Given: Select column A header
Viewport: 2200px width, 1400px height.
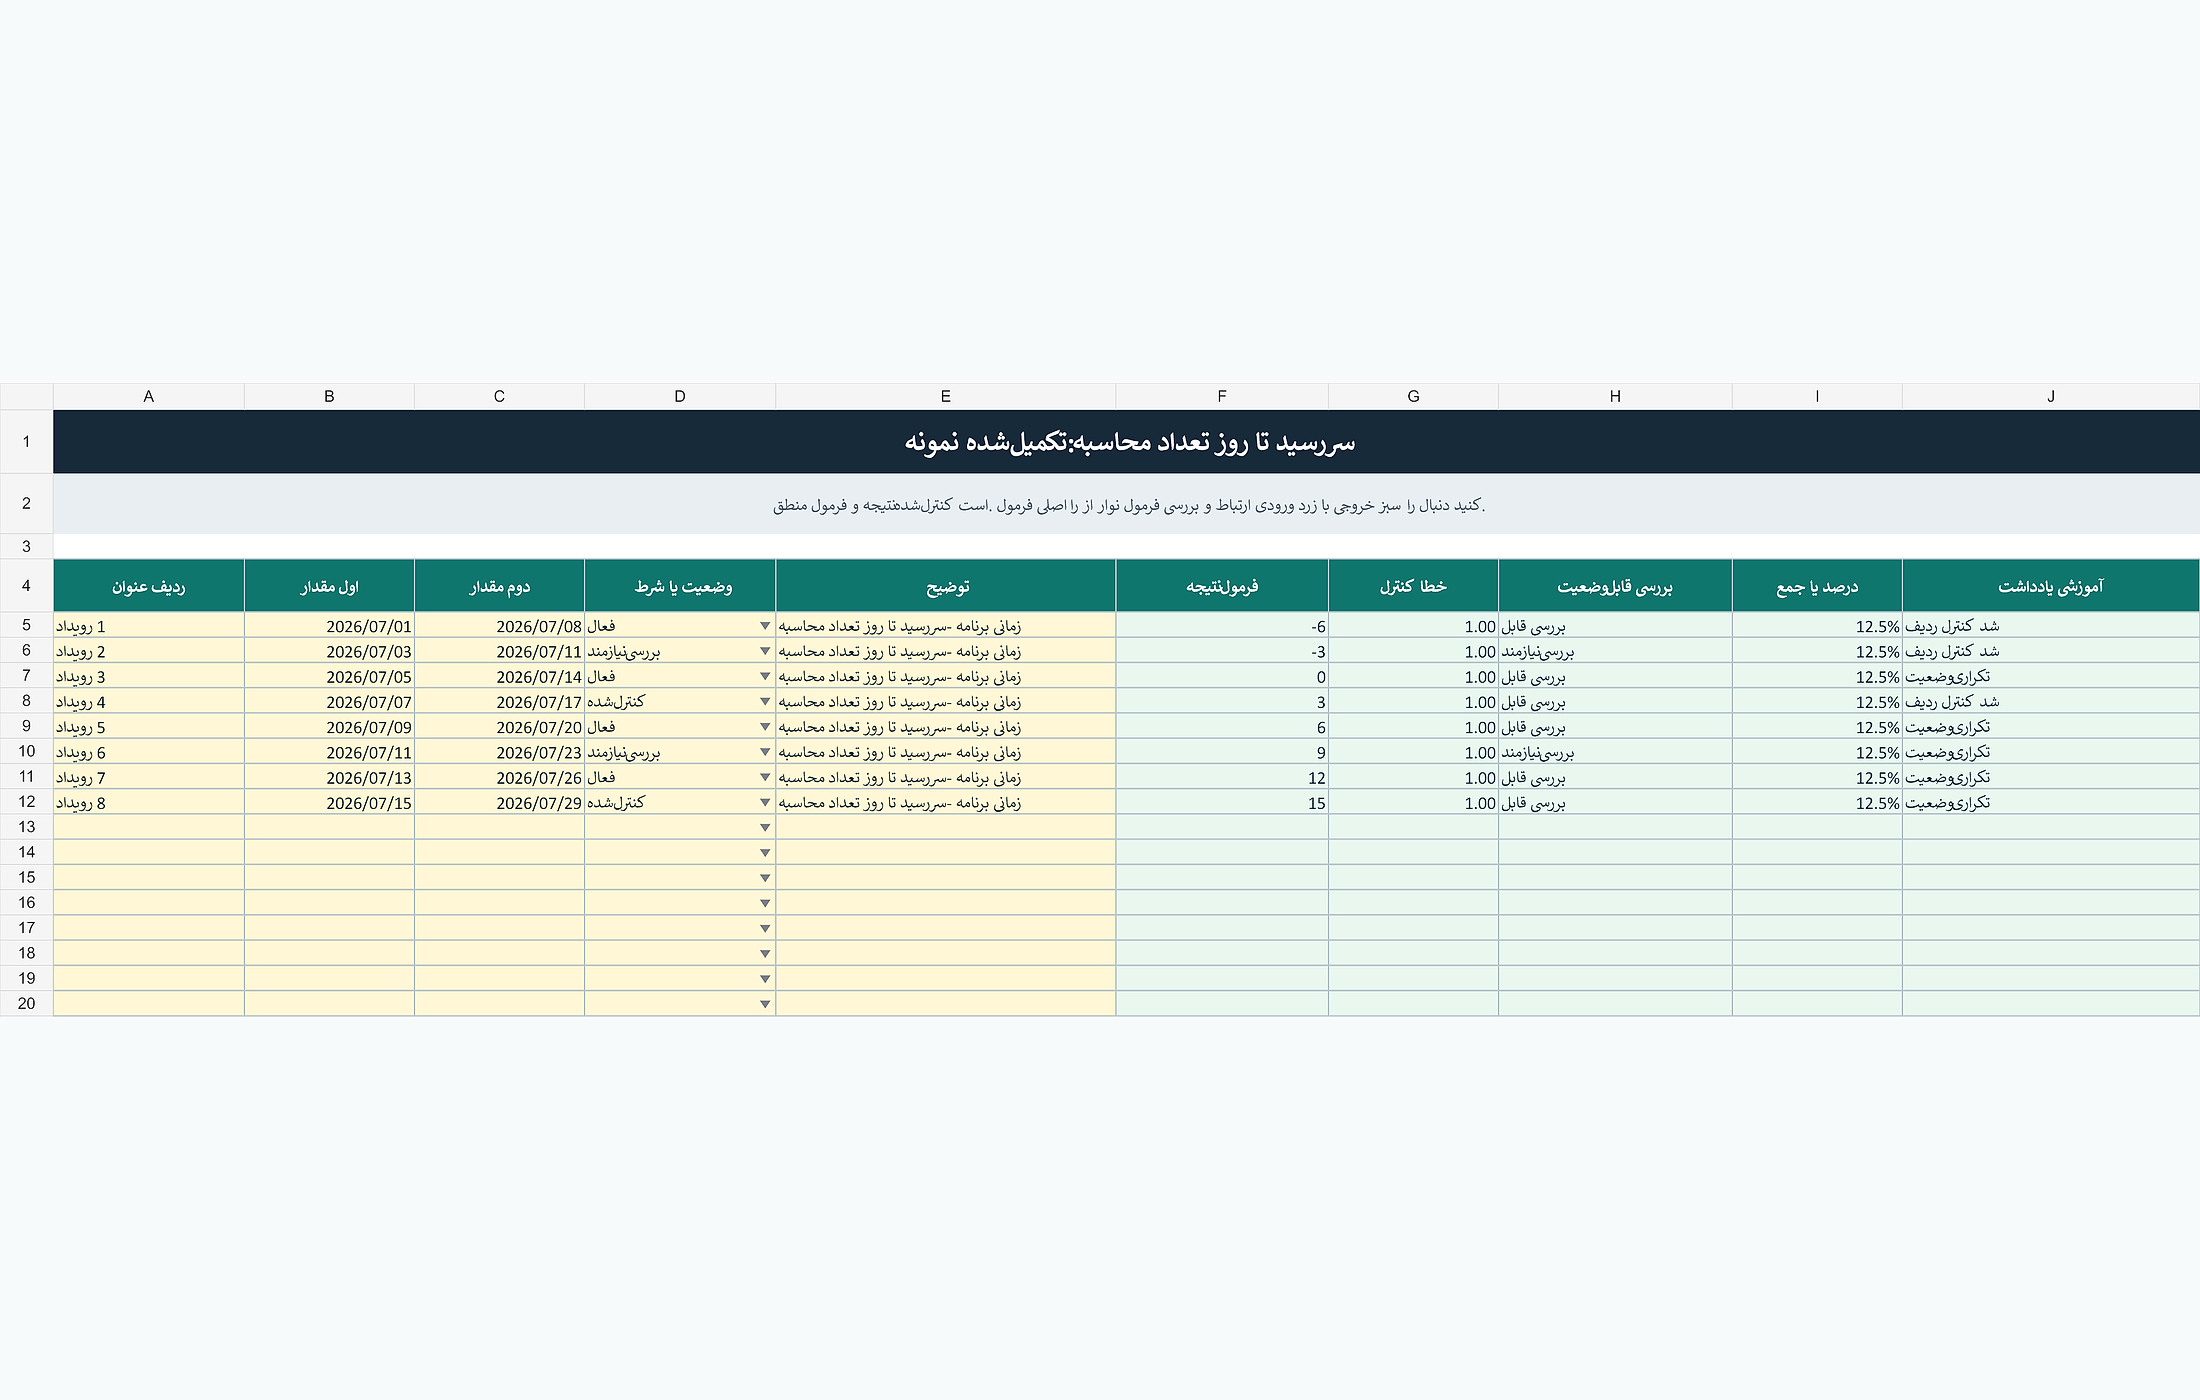Looking at the screenshot, I should [x=149, y=396].
